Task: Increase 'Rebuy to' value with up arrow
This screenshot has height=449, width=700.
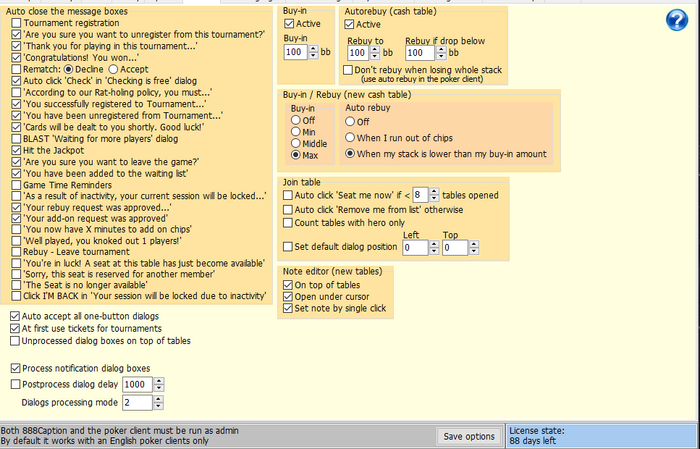Action: tap(375, 49)
